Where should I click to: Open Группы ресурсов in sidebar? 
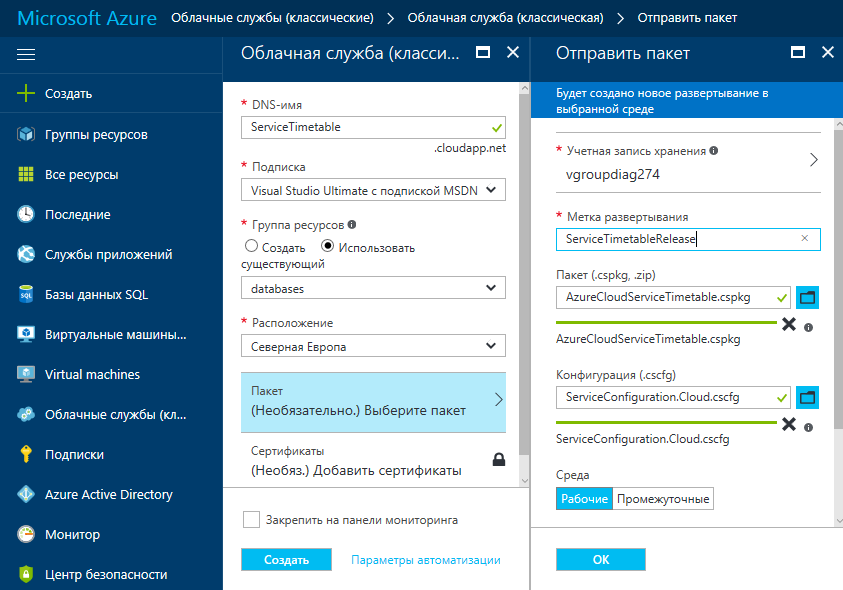pyautogui.click(x=96, y=134)
